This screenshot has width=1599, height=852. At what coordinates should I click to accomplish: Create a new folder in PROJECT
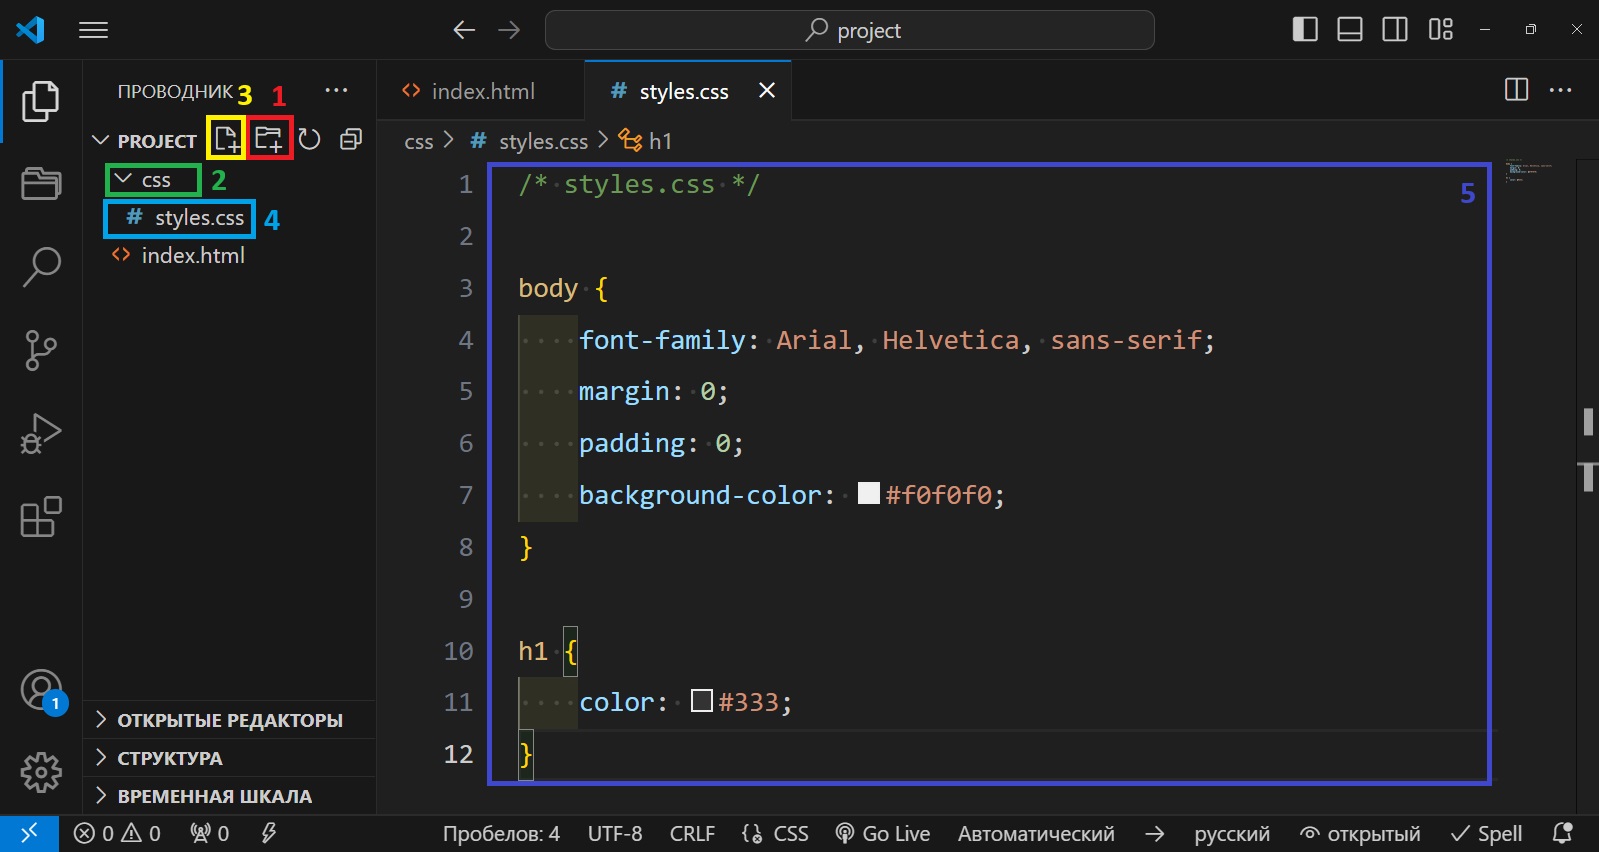(x=268, y=139)
